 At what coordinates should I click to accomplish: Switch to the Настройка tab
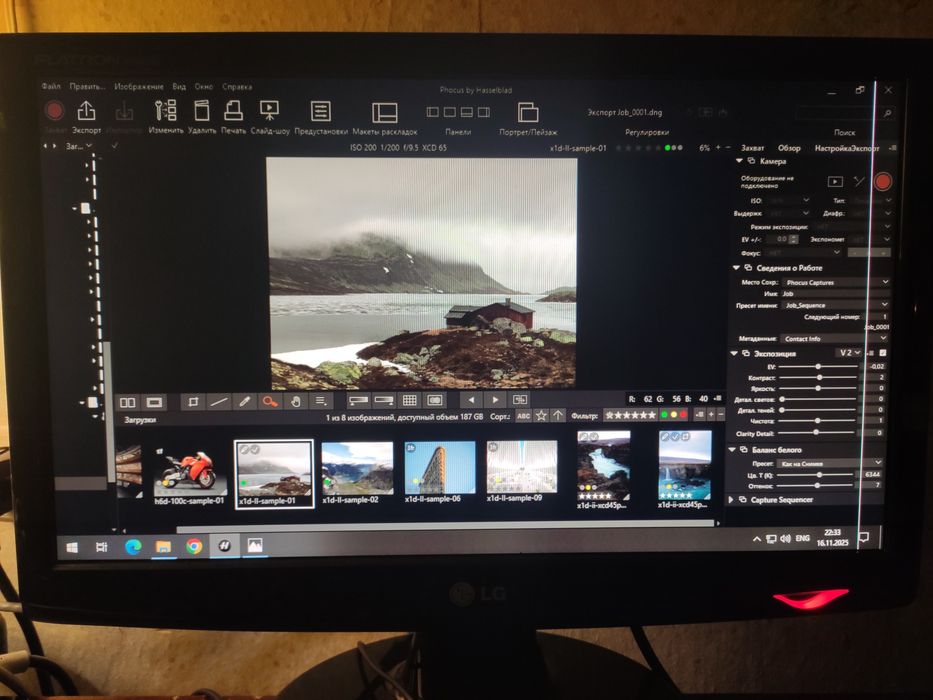tap(831, 148)
